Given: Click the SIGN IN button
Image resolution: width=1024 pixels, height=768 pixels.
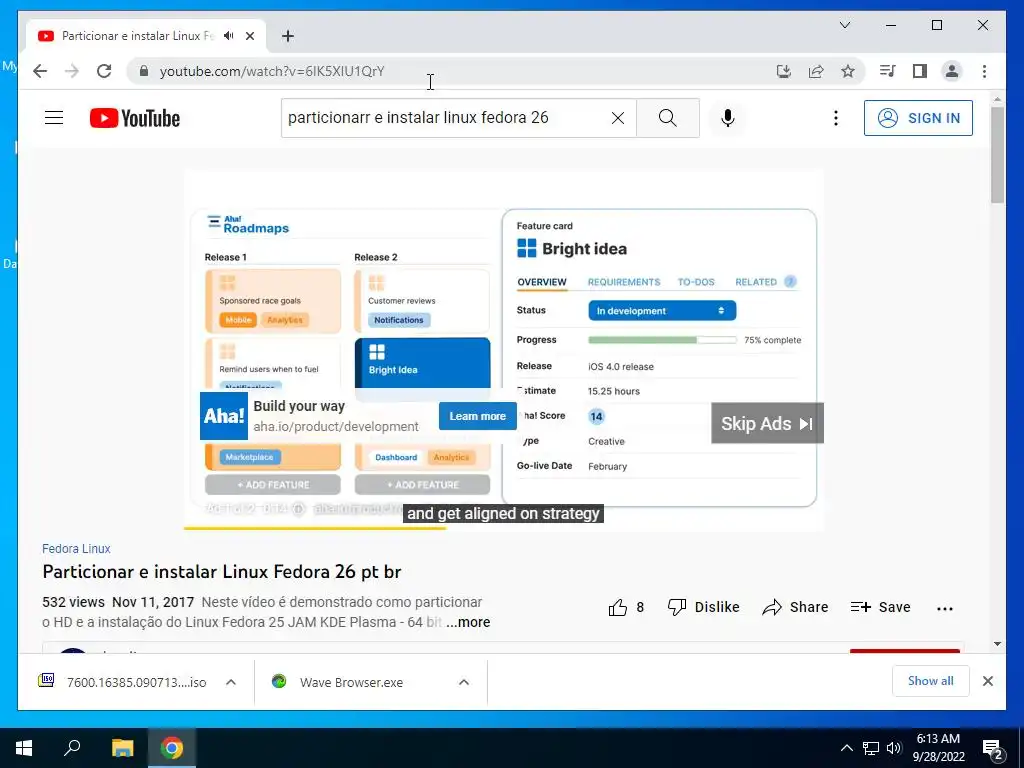Looking at the screenshot, I should click(x=918, y=118).
